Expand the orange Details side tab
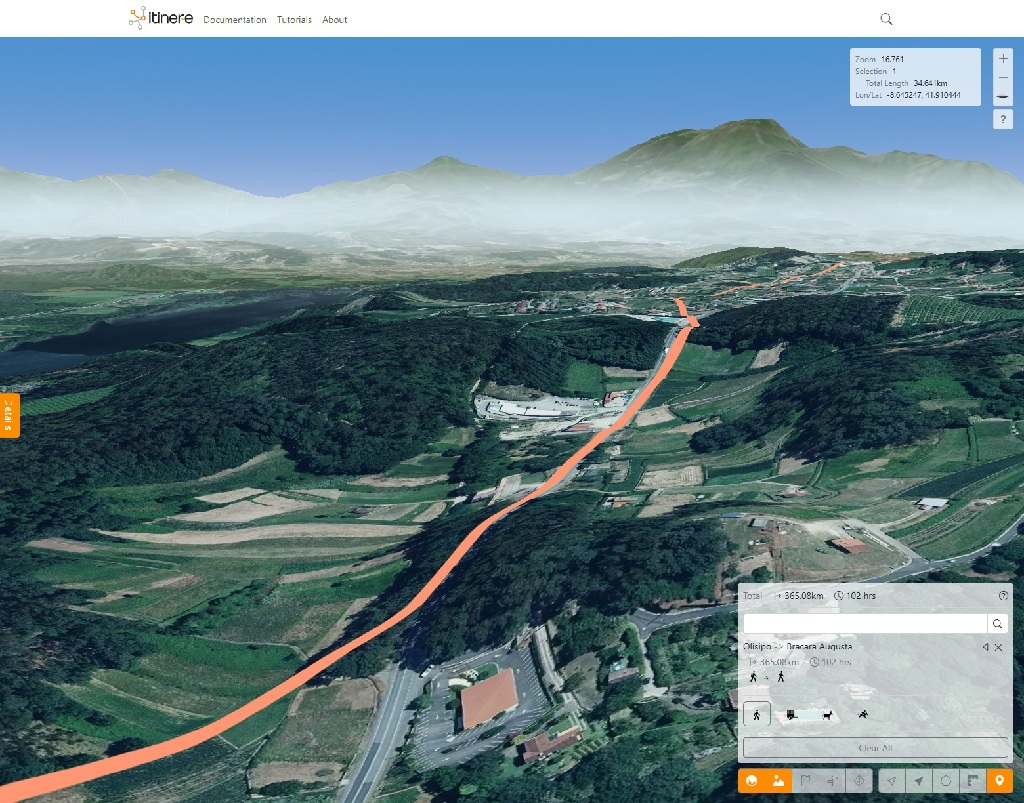Image resolution: width=1024 pixels, height=803 pixels. pyautogui.click(x=9, y=415)
